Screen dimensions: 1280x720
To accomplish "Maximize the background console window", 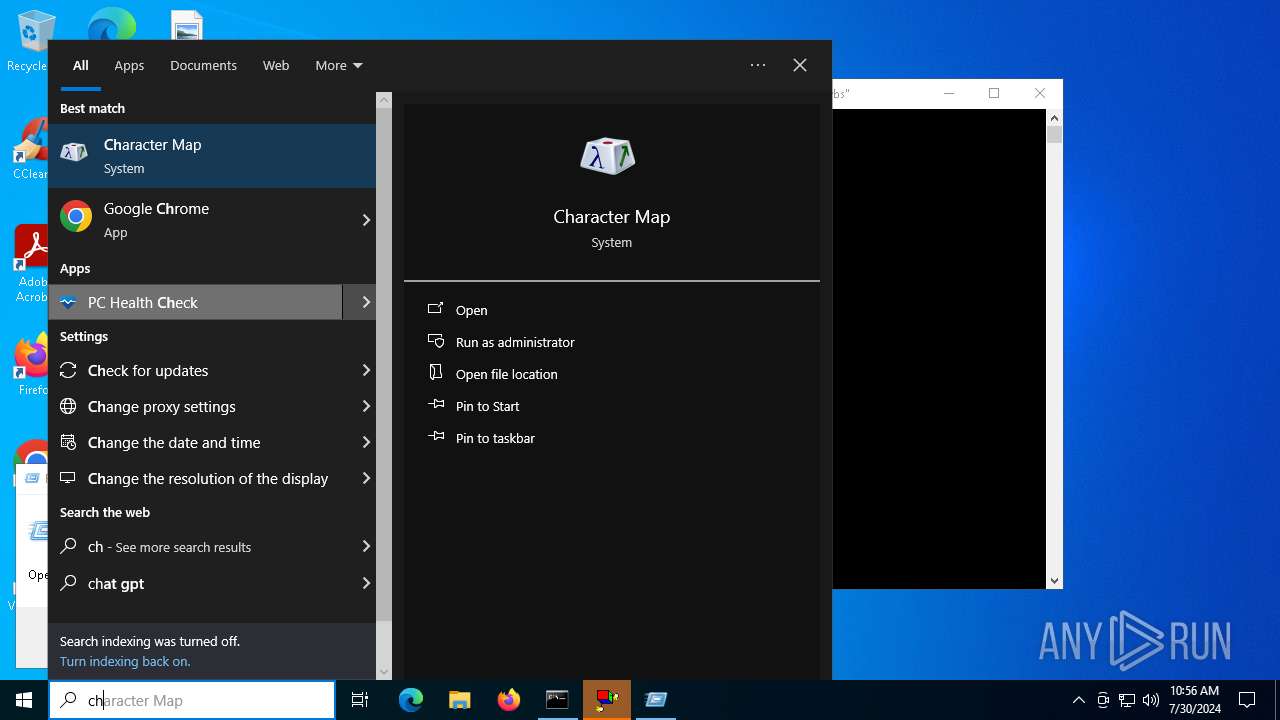I will pos(994,93).
